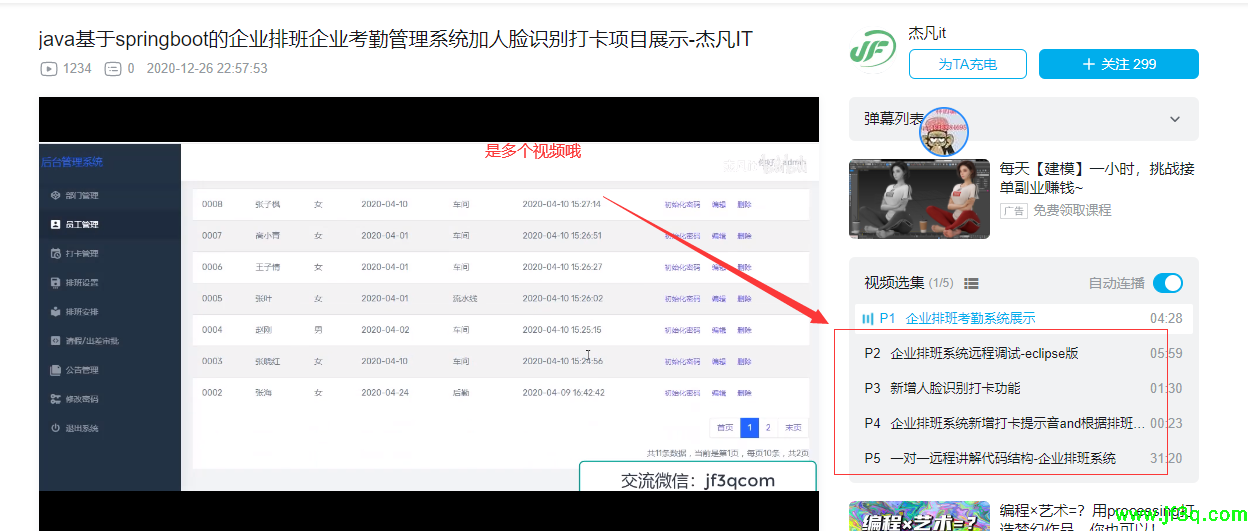Toggle the 自动连播 autoplay switch

pos(1167,283)
